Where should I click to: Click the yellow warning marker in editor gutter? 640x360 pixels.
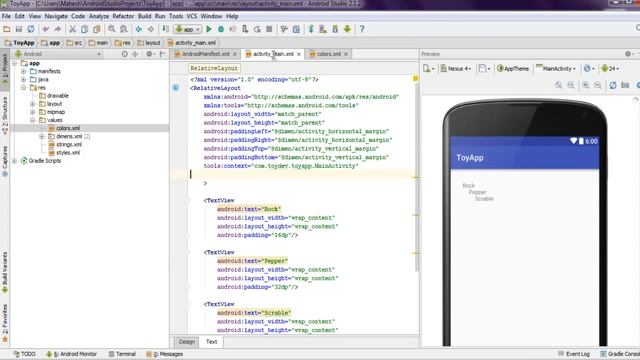pyautogui.click(x=416, y=78)
